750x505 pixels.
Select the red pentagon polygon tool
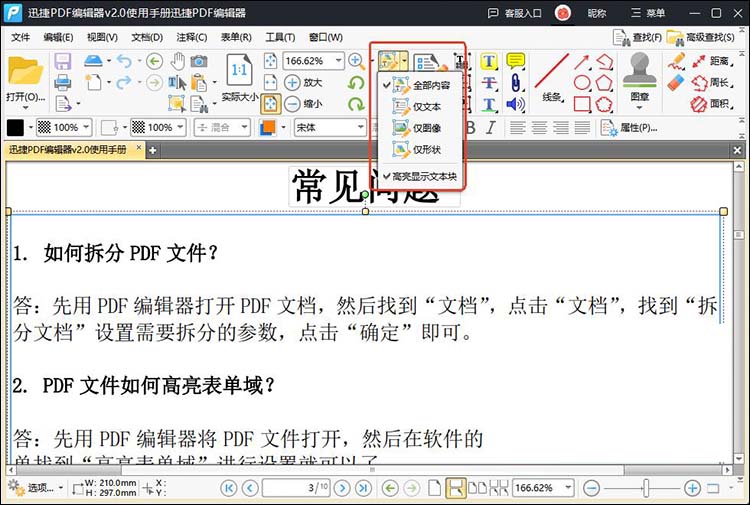(x=605, y=83)
